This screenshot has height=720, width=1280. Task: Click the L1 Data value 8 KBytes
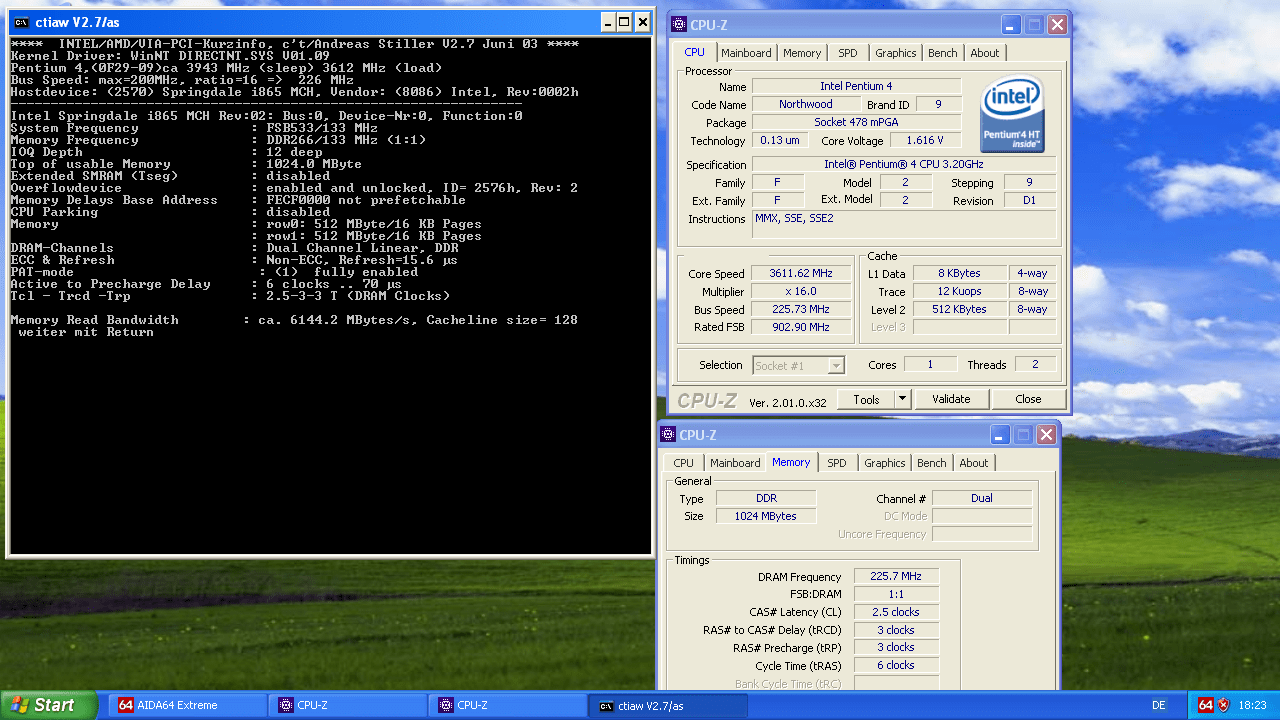pos(959,273)
